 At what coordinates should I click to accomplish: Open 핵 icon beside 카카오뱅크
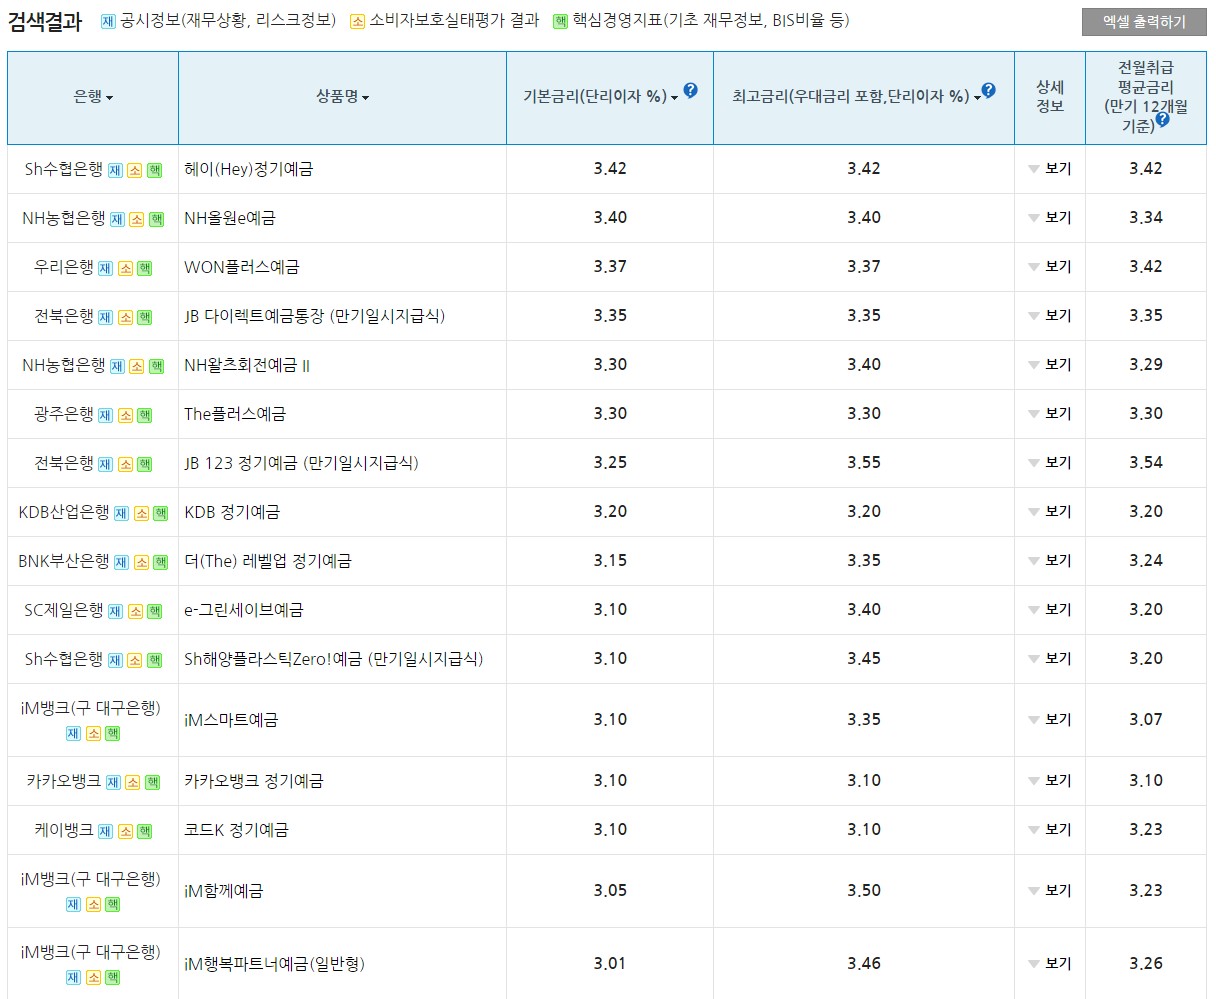153,782
